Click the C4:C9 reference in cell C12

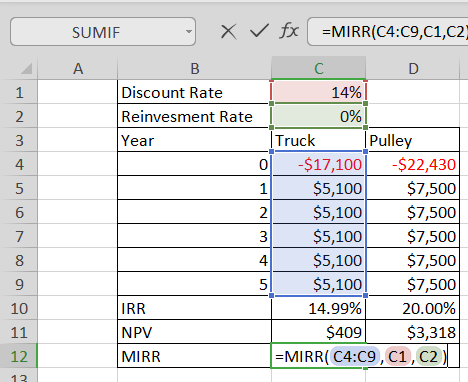pyautogui.click(x=355, y=357)
